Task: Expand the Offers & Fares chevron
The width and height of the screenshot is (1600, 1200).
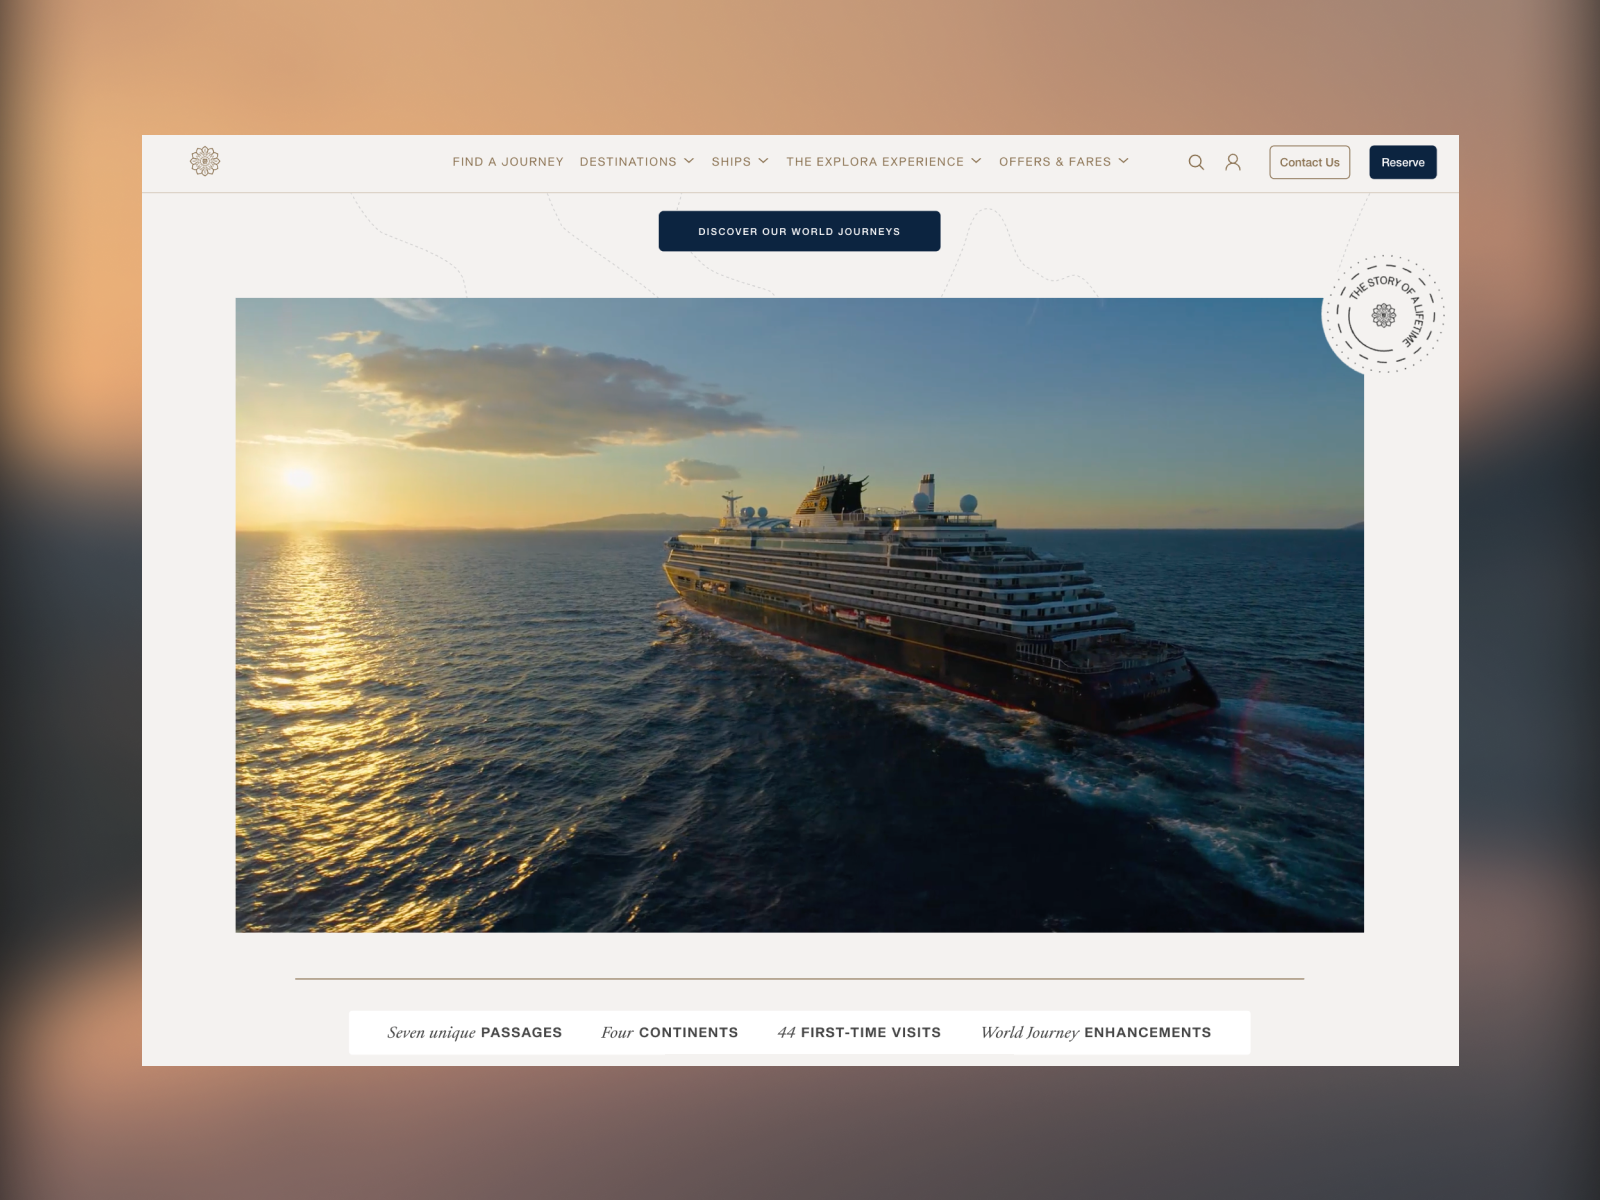Action: pyautogui.click(x=1123, y=161)
